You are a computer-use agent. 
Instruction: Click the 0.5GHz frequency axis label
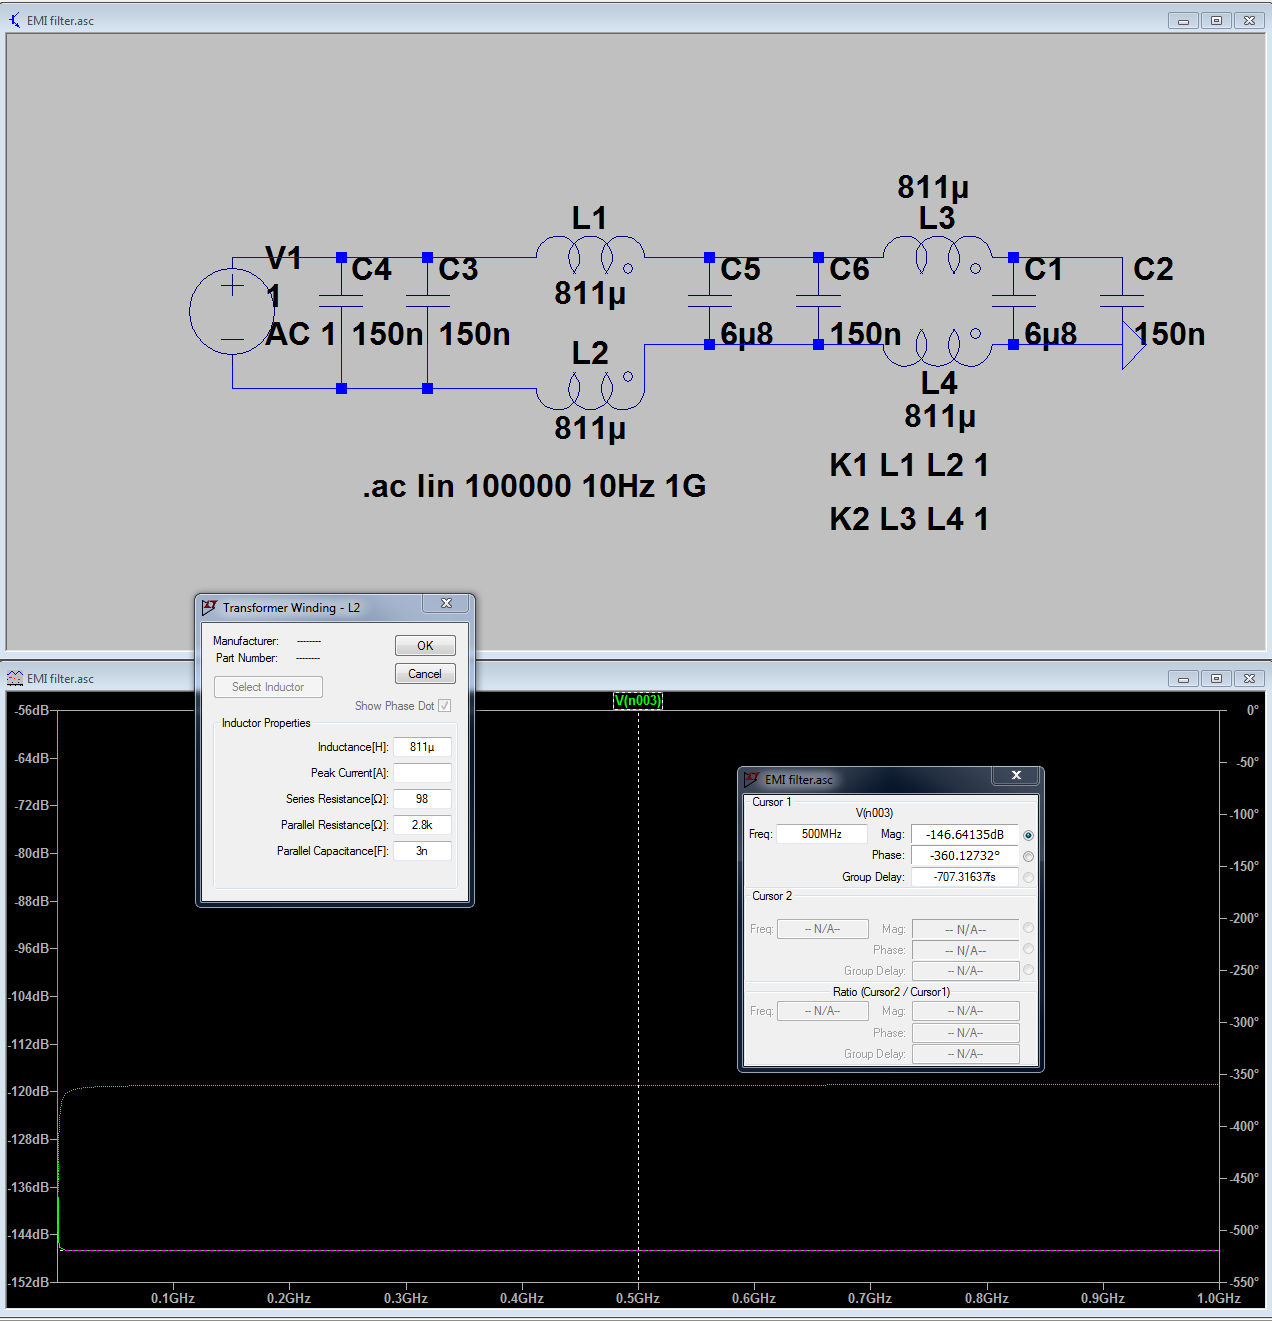pos(638,1298)
